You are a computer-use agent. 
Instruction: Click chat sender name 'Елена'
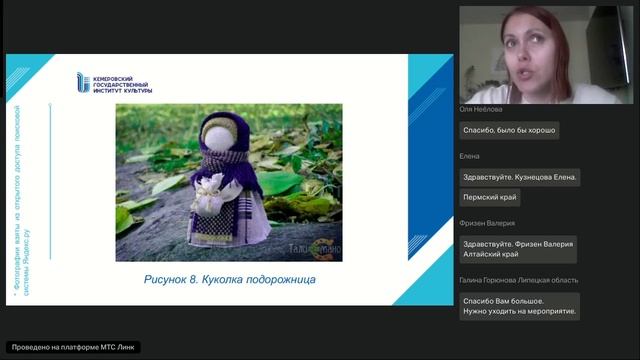pos(469,156)
